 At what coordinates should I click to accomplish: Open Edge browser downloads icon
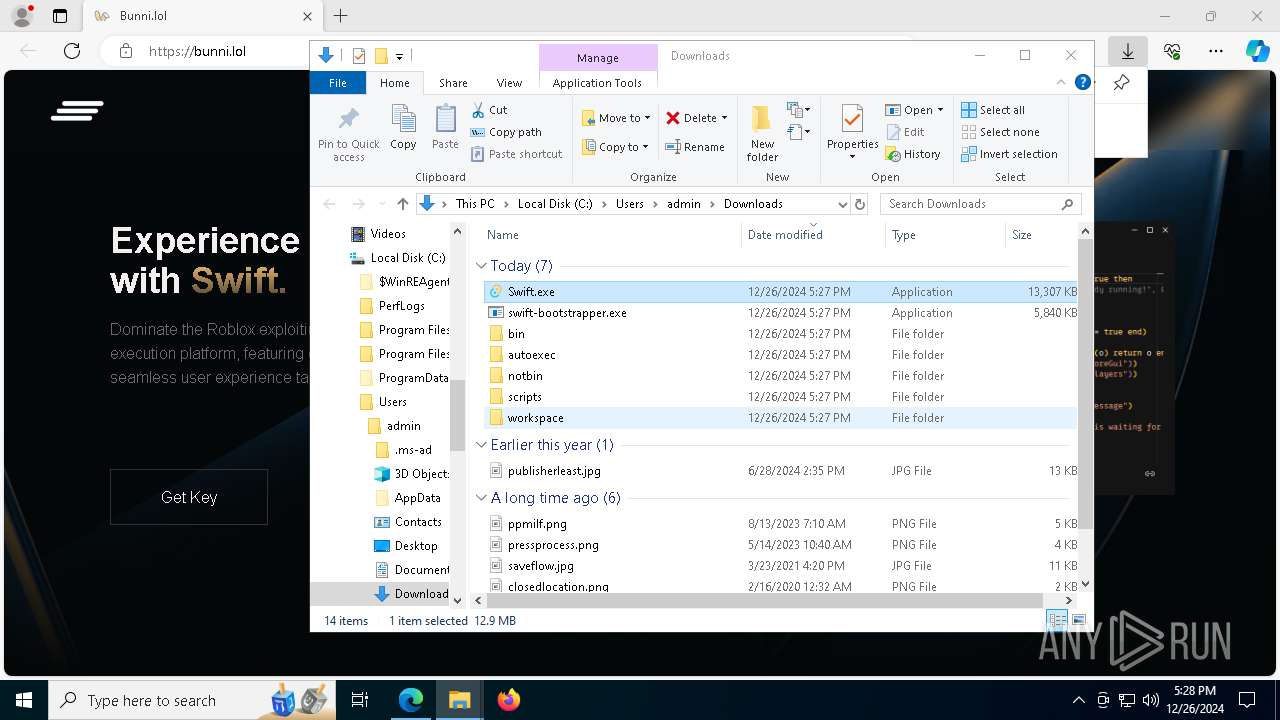(x=1127, y=51)
